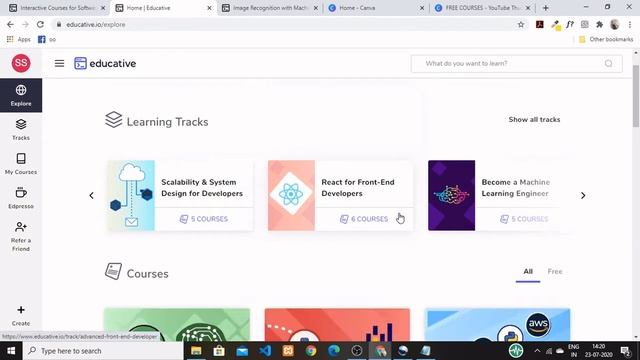Open the red course card thumbnail
Image resolution: width=640 pixels, height=360 pixels.
(x=337, y=325)
